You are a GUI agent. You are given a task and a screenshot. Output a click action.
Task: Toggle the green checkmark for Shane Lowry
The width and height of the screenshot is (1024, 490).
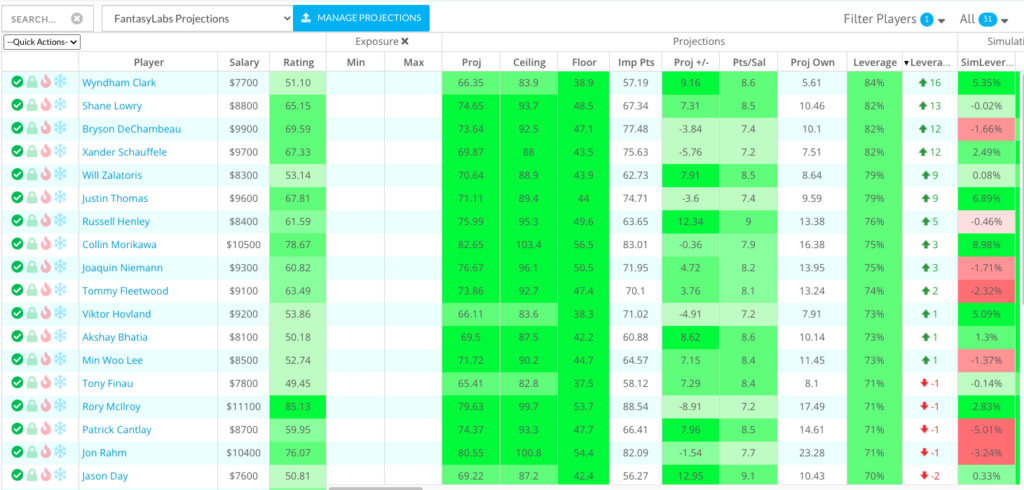click(x=17, y=106)
